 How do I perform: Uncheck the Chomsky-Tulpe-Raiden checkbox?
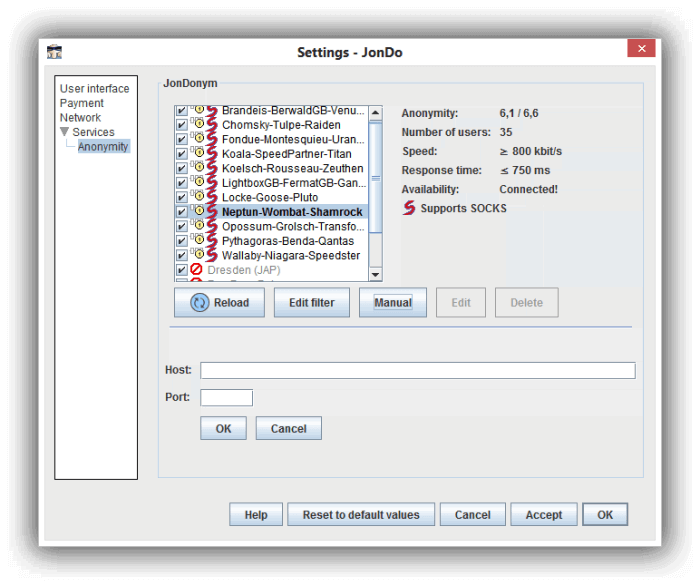[181, 125]
